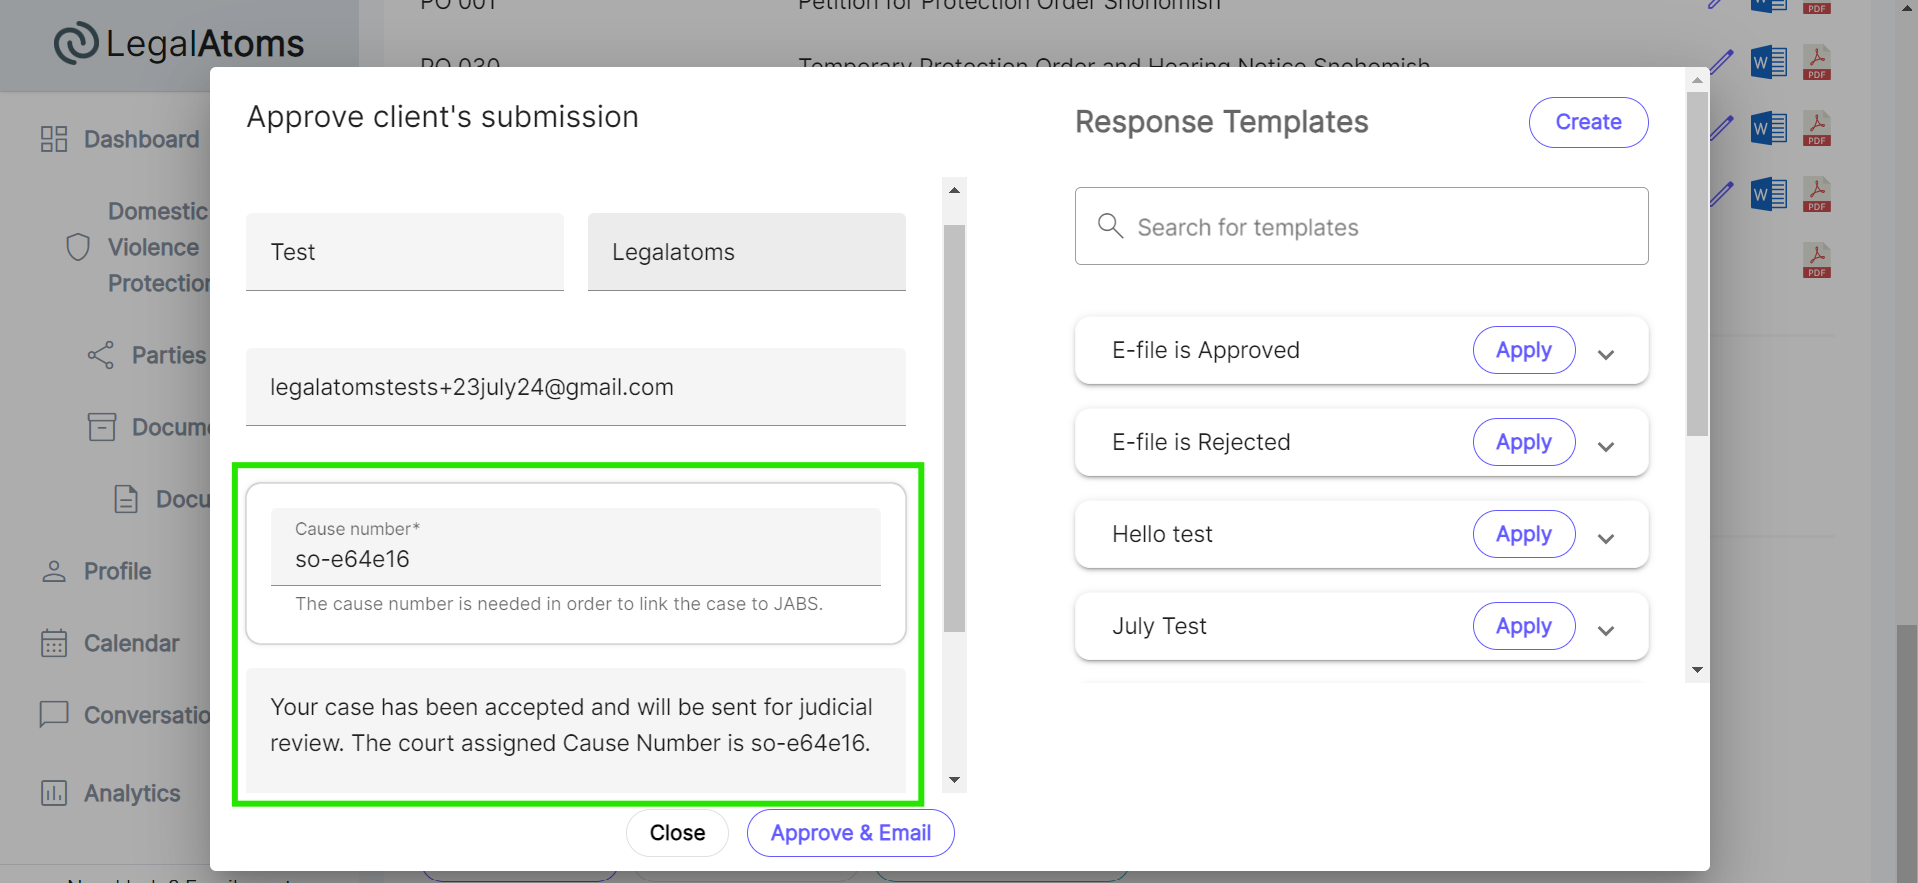This screenshot has width=1918, height=883.
Task: Click the templates scrollbar up arrow
Action: 1697,80
